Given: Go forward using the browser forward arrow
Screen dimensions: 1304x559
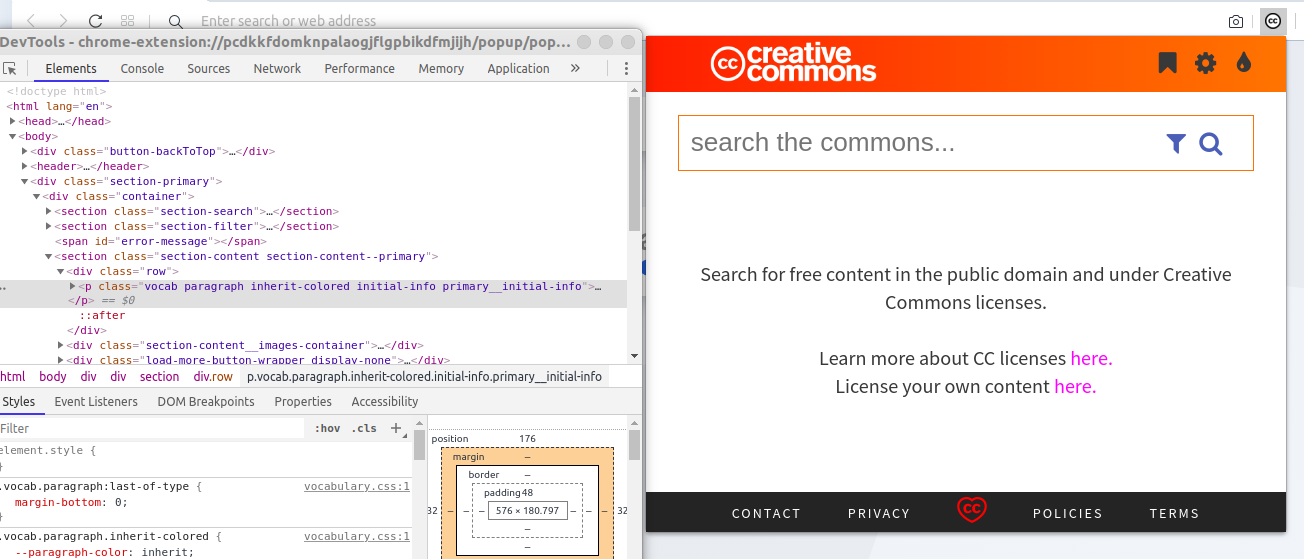Looking at the screenshot, I should [x=63, y=20].
